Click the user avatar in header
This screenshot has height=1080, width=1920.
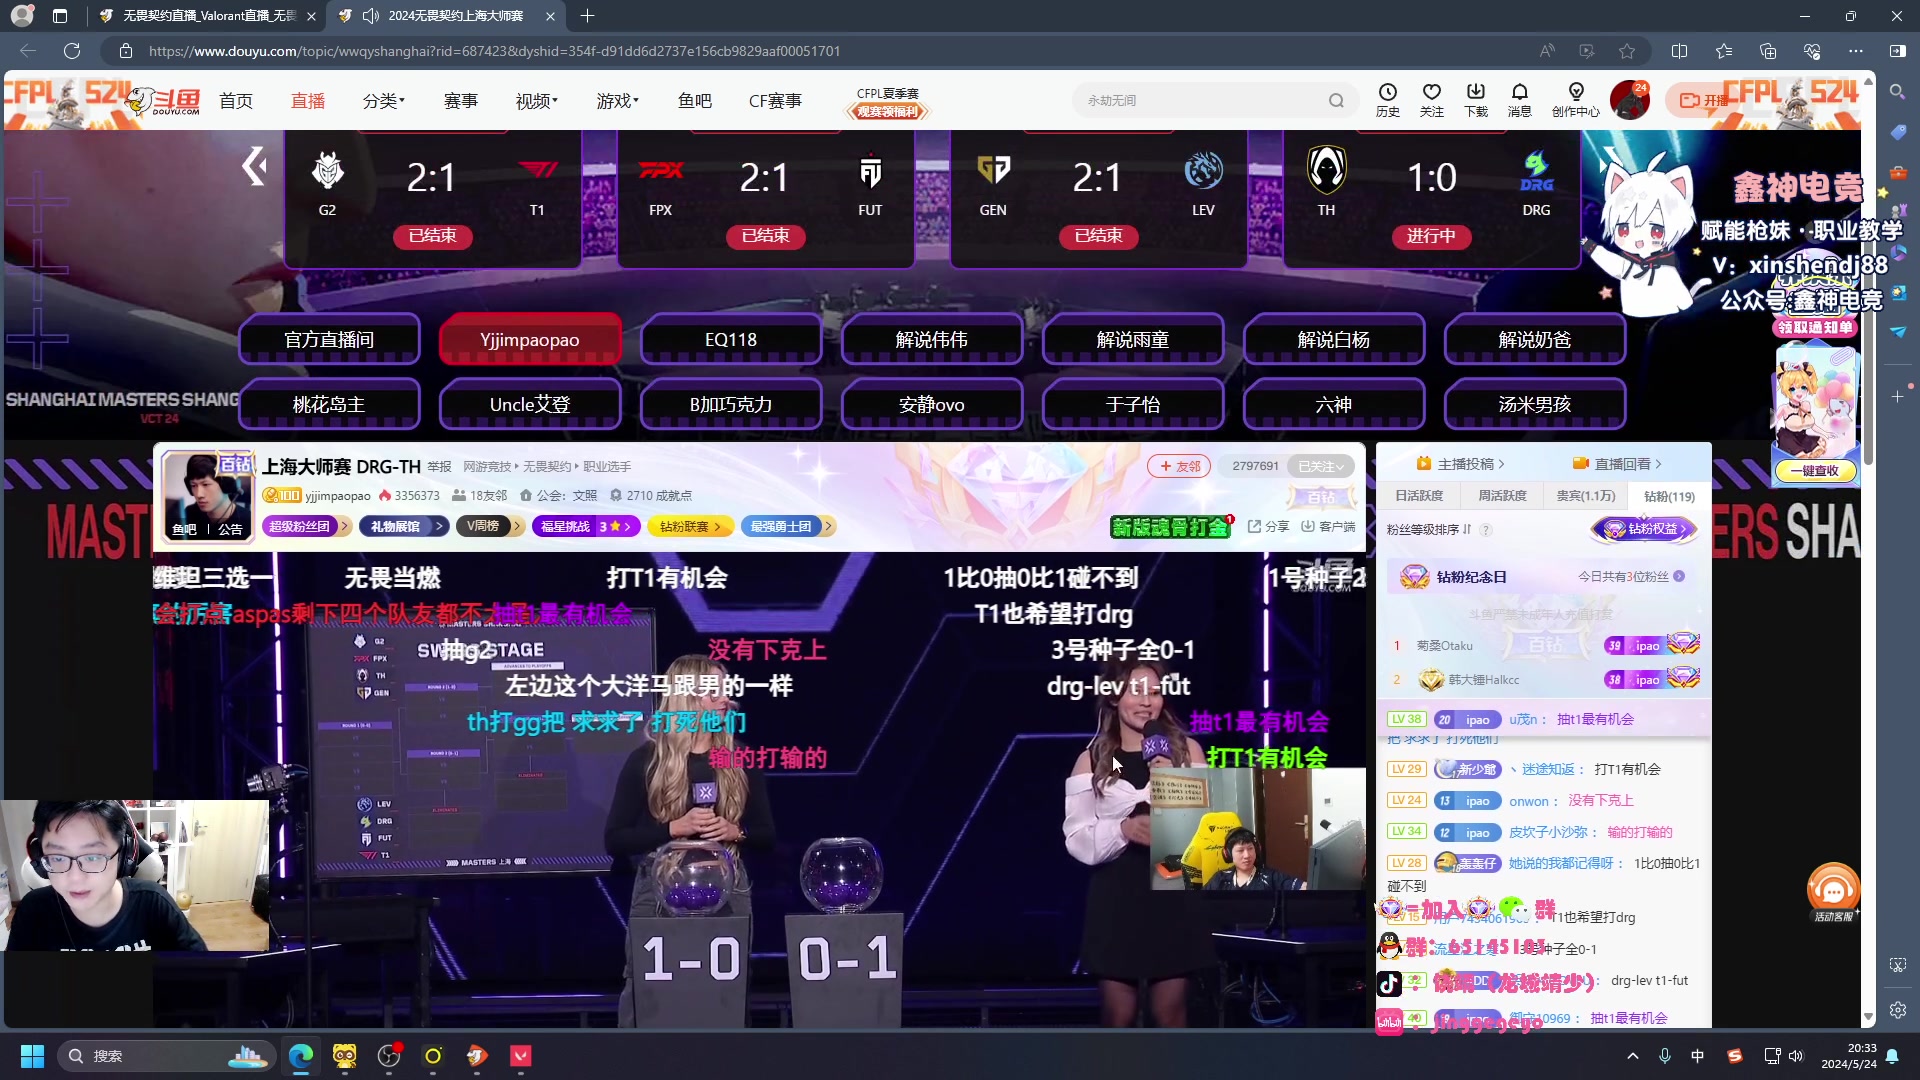click(x=1630, y=100)
